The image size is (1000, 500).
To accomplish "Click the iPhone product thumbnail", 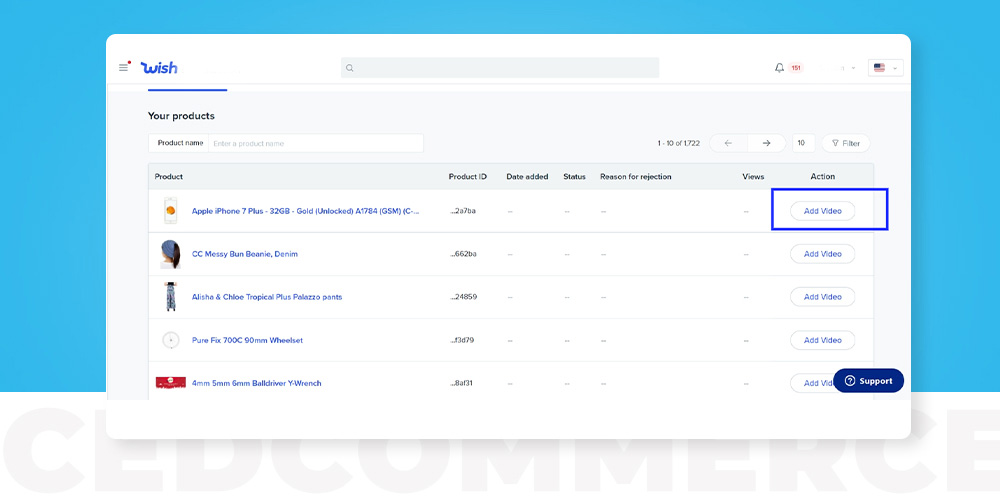I will [170, 210].
